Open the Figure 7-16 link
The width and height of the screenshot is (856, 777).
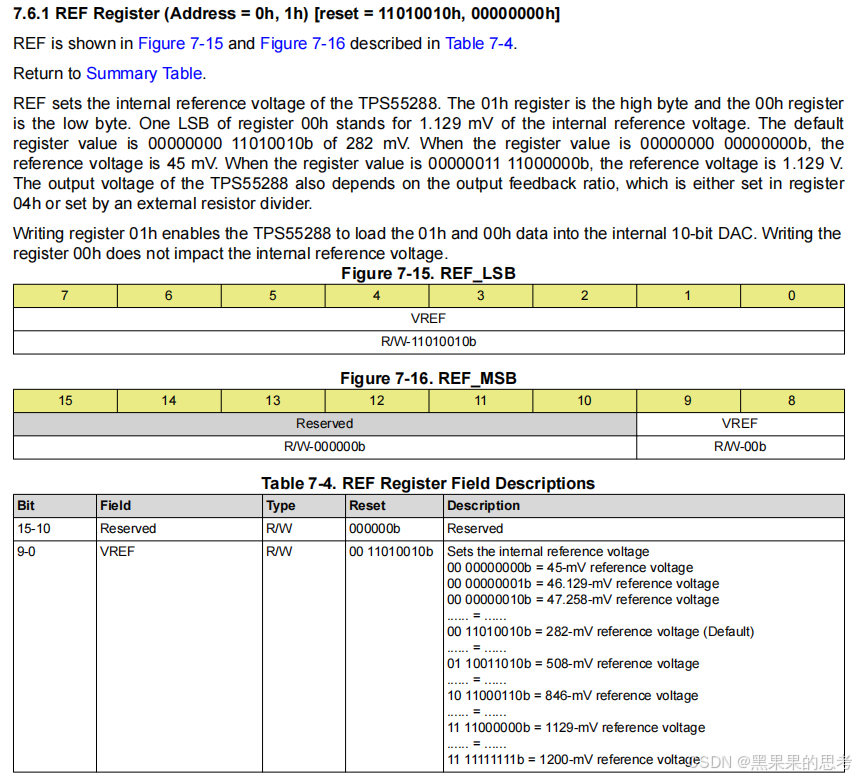point(302,44)
